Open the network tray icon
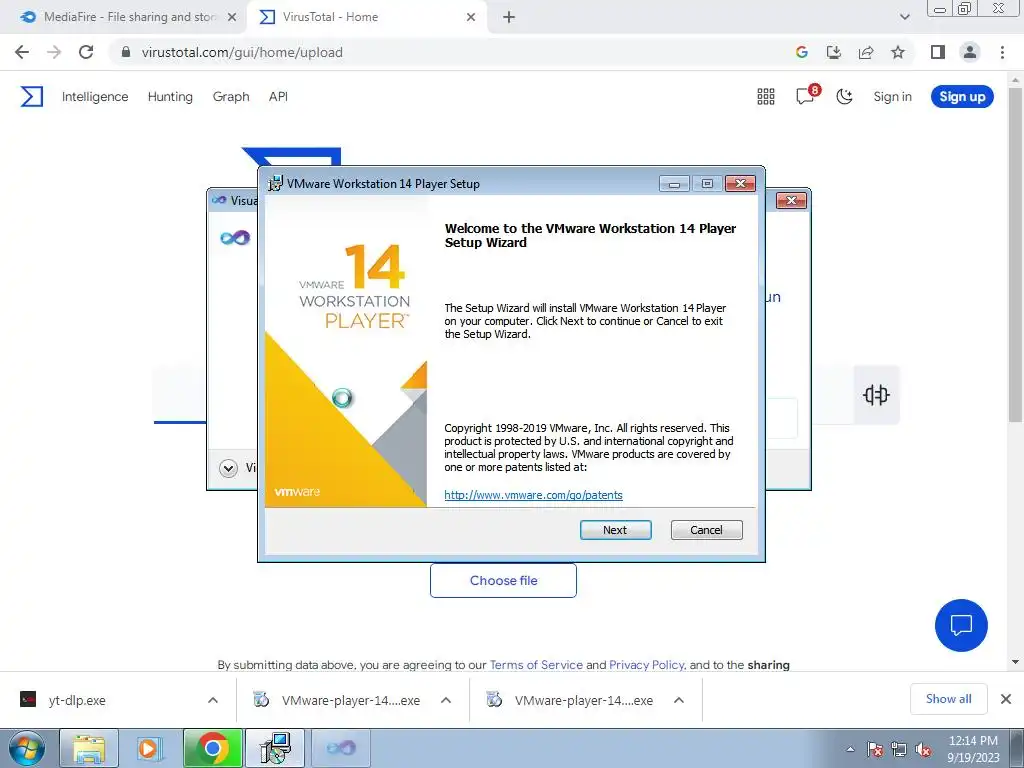Viewport: 1024px width, 768px height. (899, 749)
